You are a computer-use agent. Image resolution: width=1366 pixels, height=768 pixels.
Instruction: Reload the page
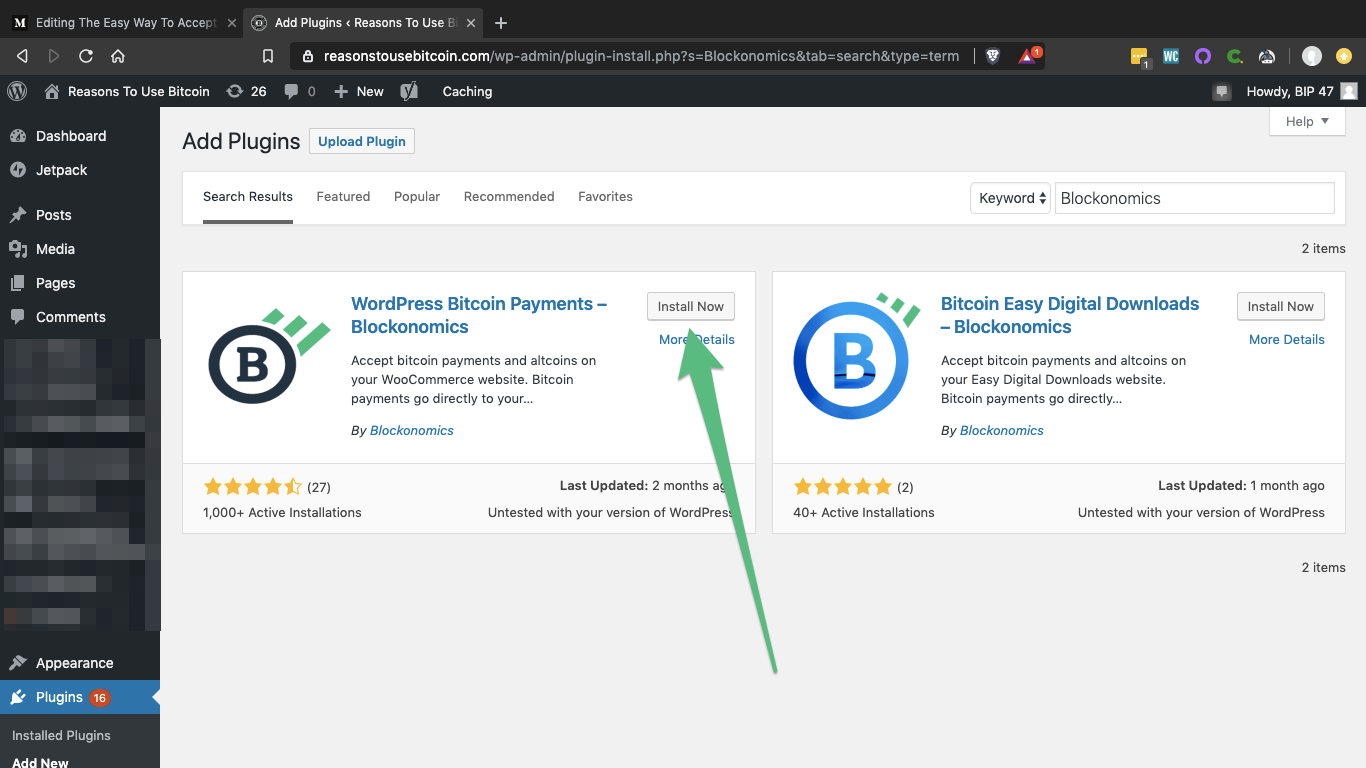click(86, 56)
